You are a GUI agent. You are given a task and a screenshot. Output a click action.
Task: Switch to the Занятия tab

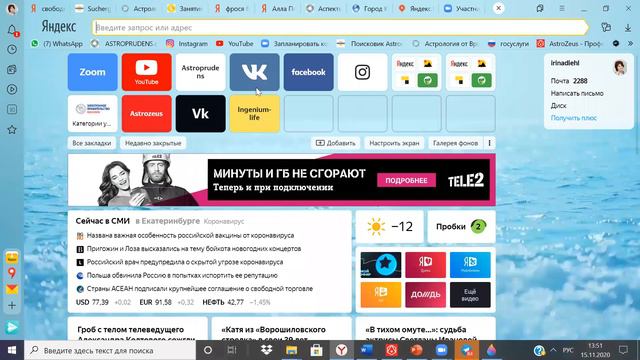186,8
